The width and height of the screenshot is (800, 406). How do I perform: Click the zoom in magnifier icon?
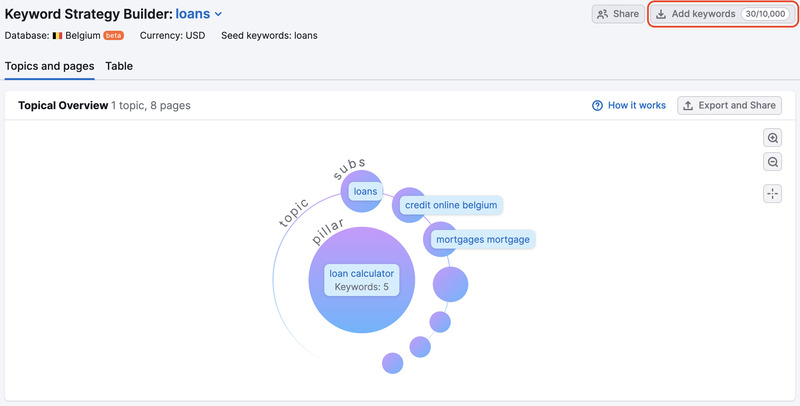click(773, 138)
